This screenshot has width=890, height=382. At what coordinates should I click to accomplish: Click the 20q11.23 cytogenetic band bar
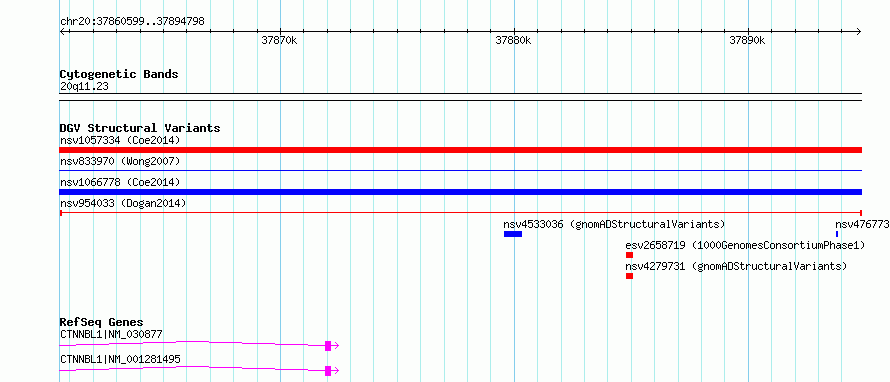pyautogui.click(x=460, y=97)
